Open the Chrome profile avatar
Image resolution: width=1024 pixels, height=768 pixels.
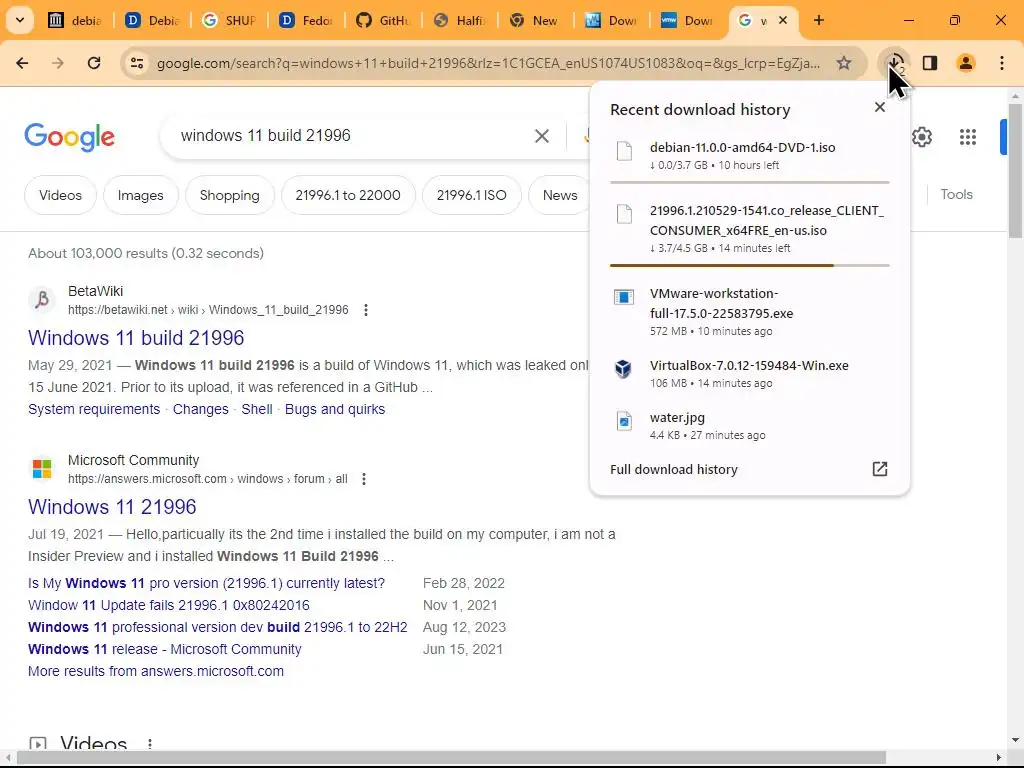[965, 63]
